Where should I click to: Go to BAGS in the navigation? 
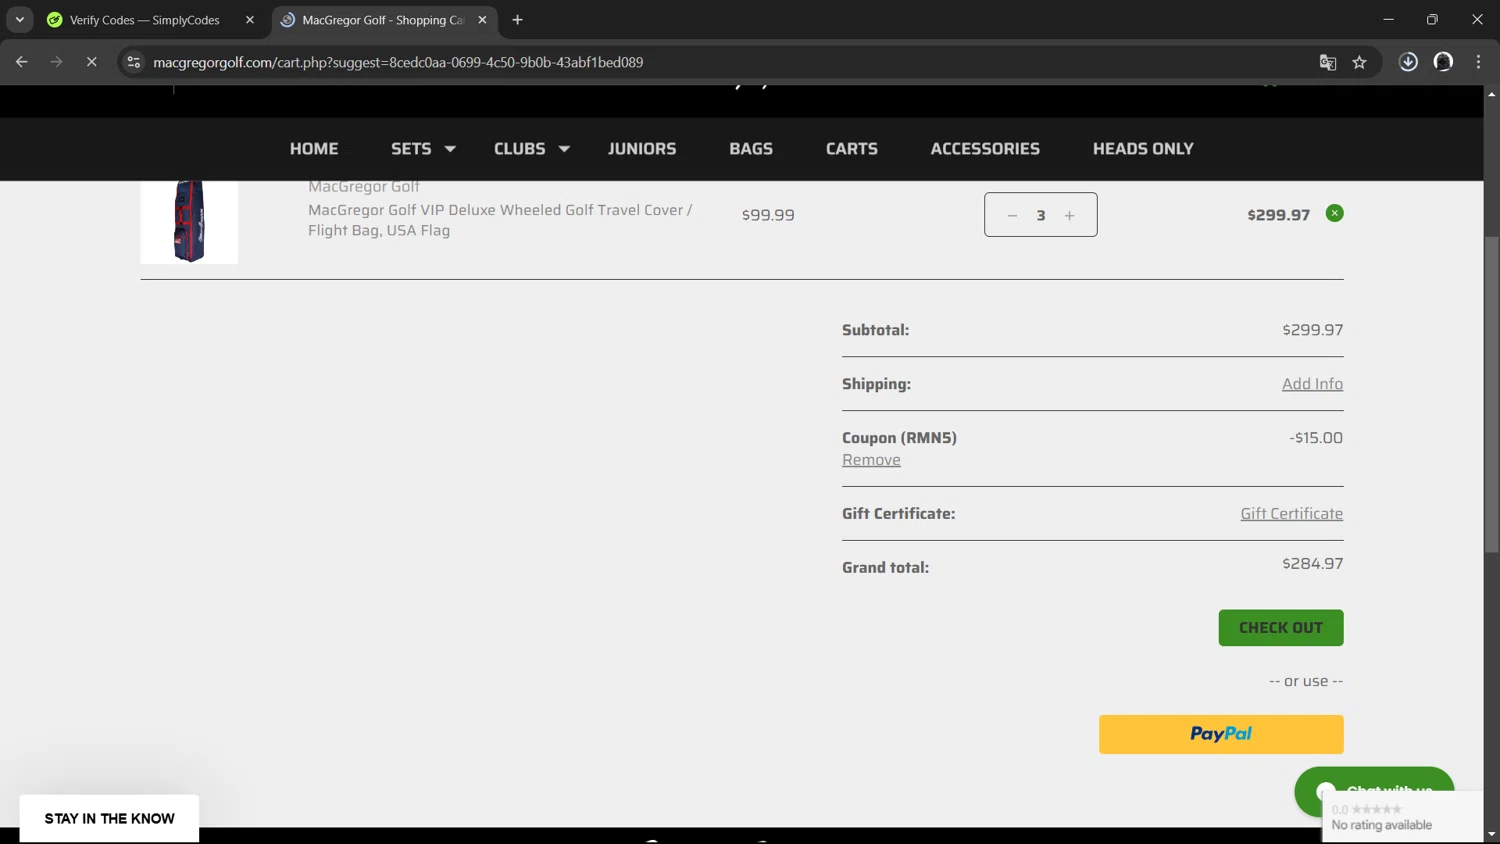click(x=751, y=149)
